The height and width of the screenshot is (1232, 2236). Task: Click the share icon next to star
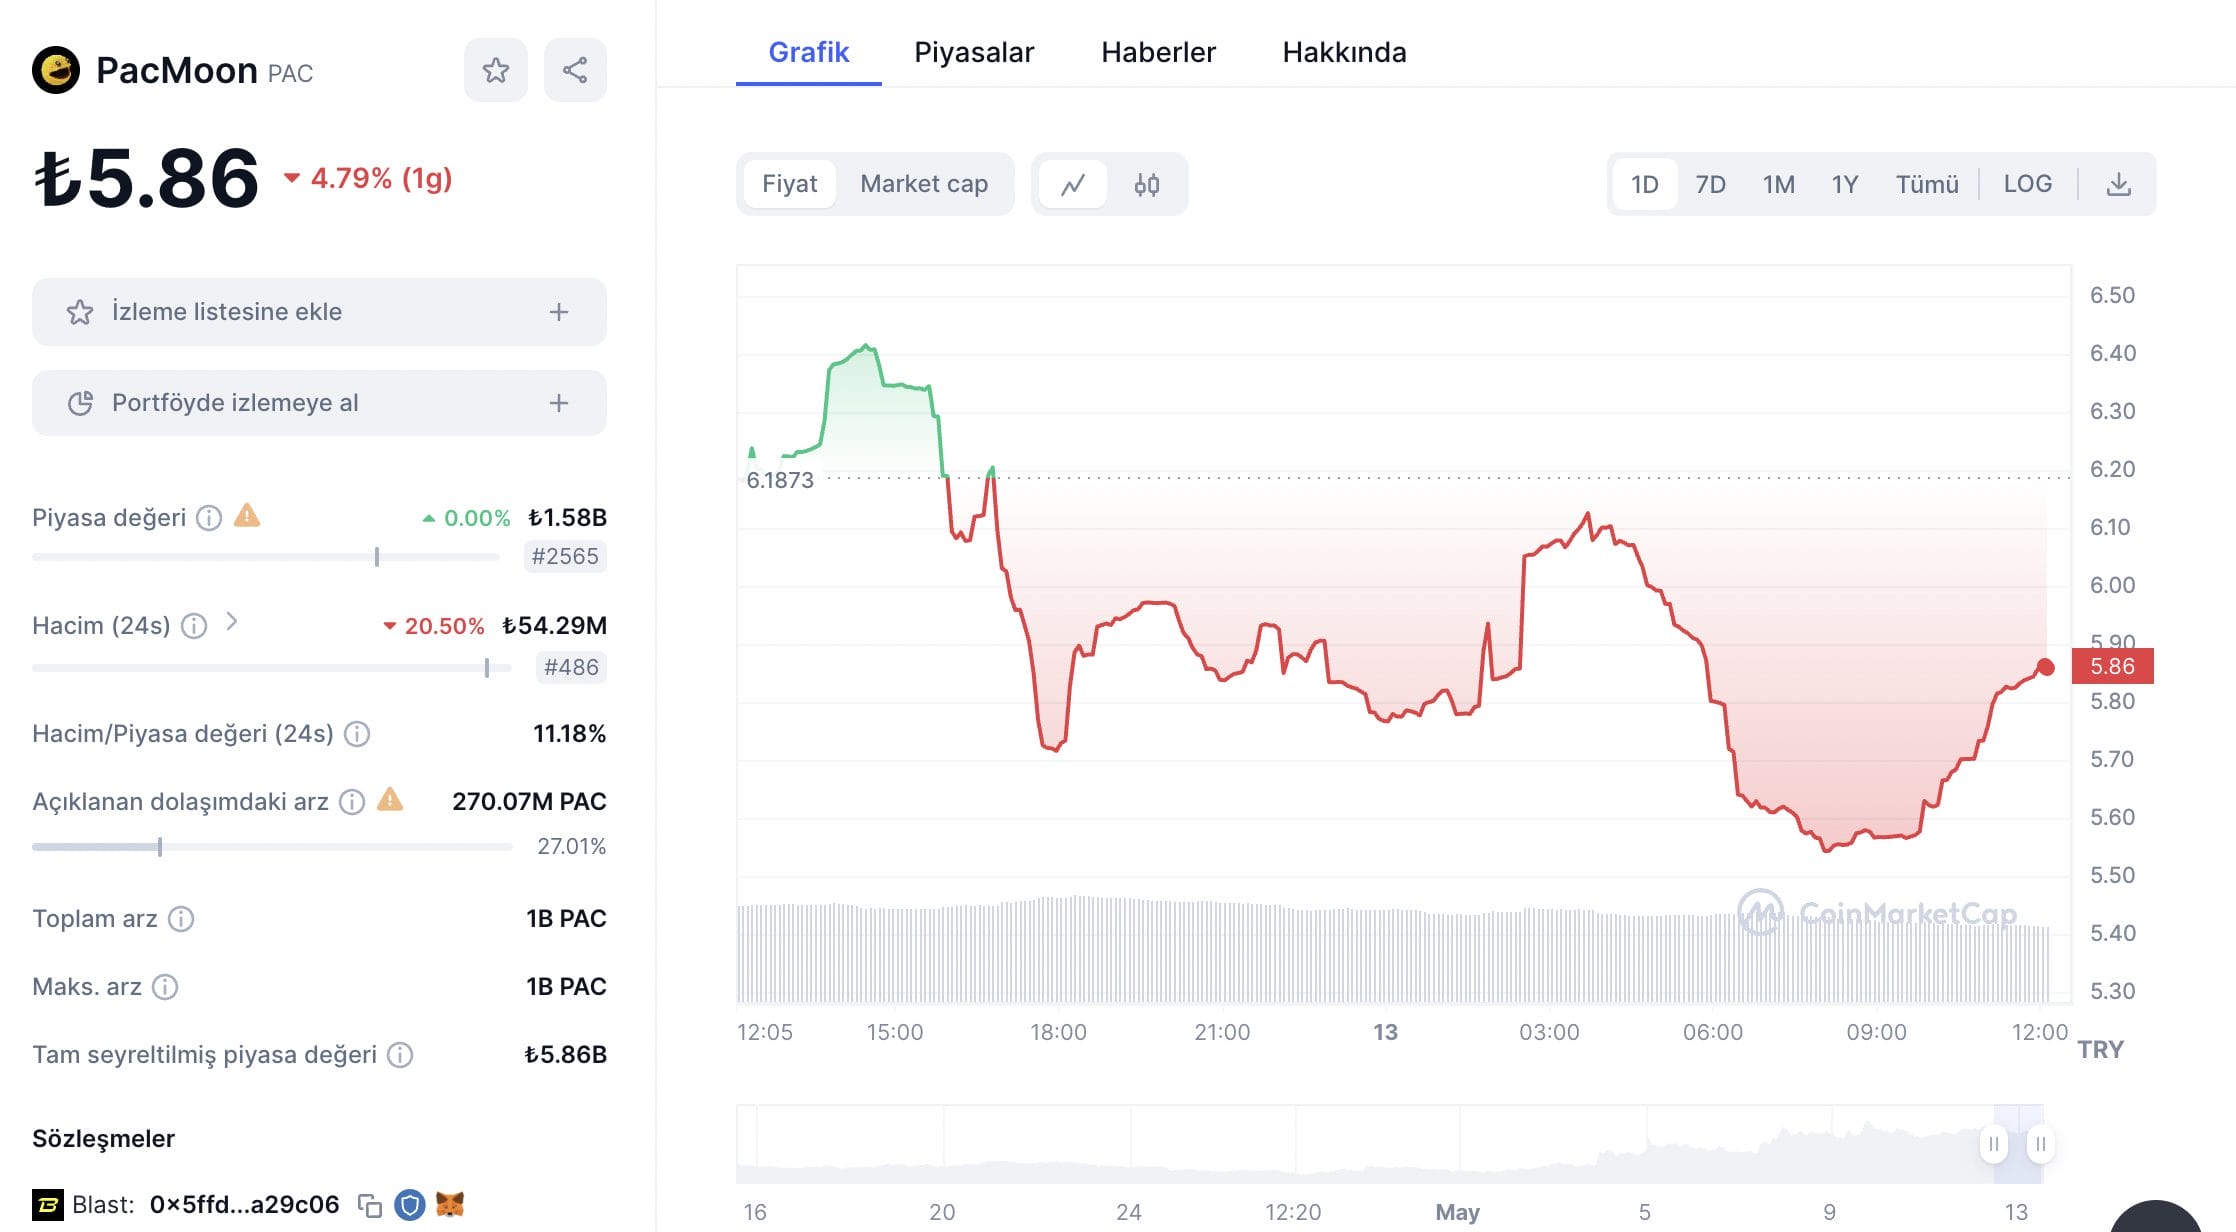575,70
